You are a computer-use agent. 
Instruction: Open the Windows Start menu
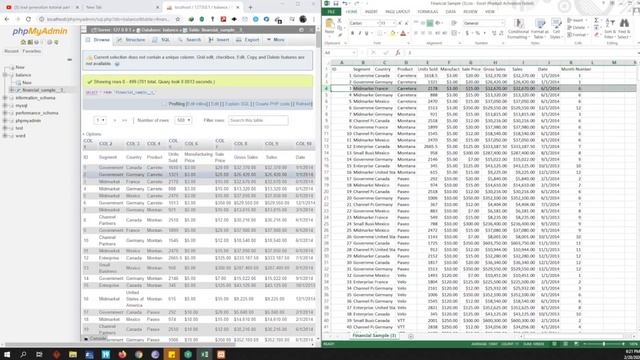[x=7, y=354]
